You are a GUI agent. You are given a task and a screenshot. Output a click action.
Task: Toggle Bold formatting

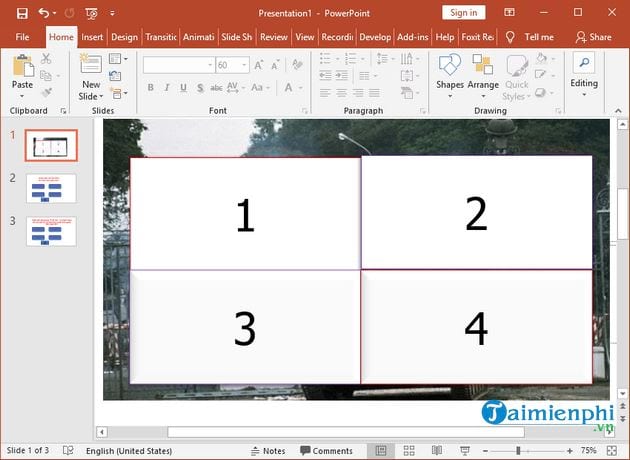click(x=150, y=88)
